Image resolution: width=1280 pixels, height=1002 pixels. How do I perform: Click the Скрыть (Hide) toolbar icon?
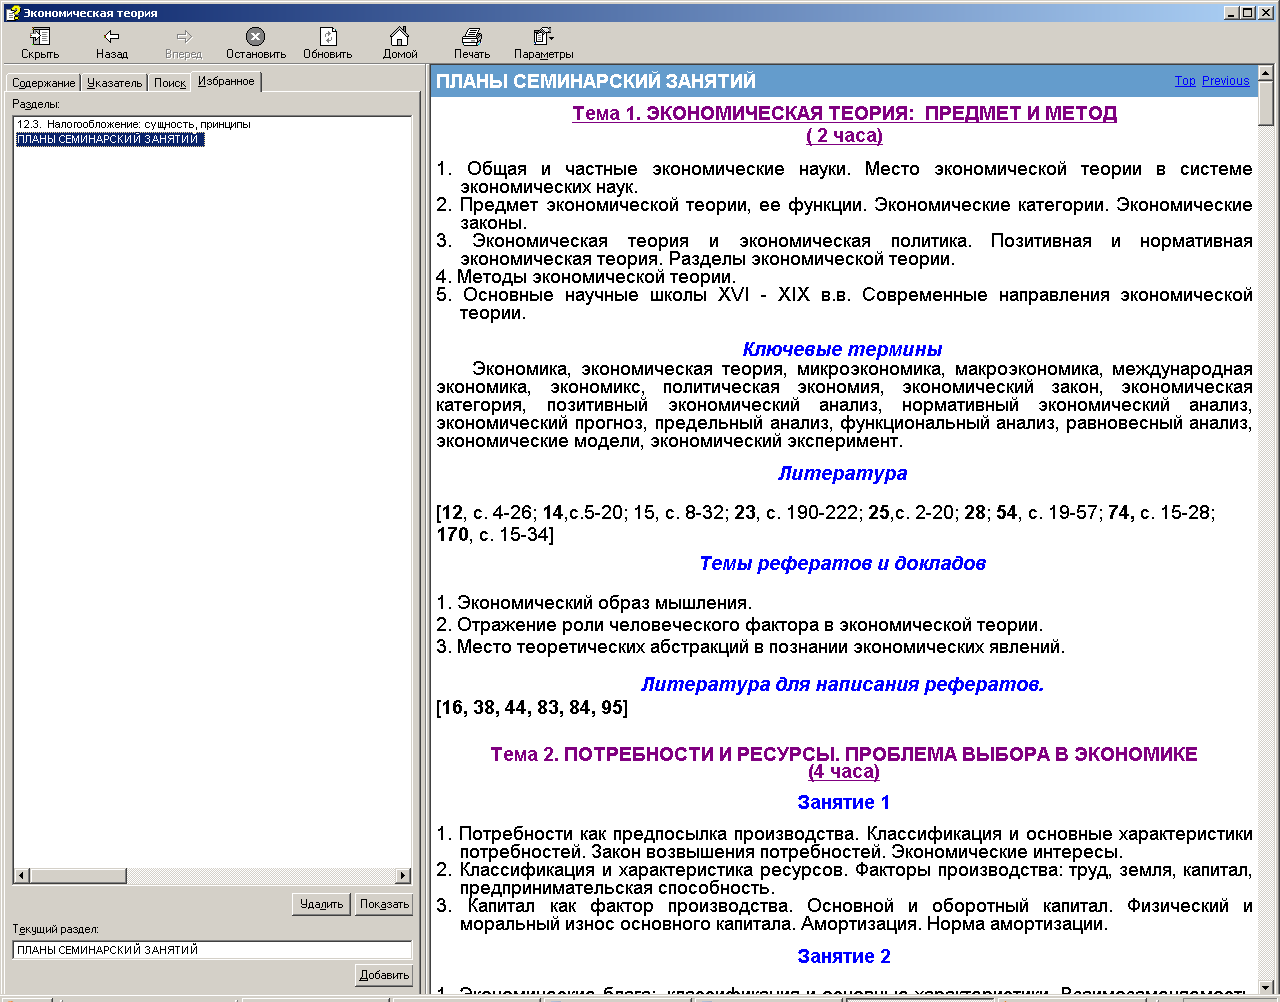pyautogui.click(x=40, y=37)
